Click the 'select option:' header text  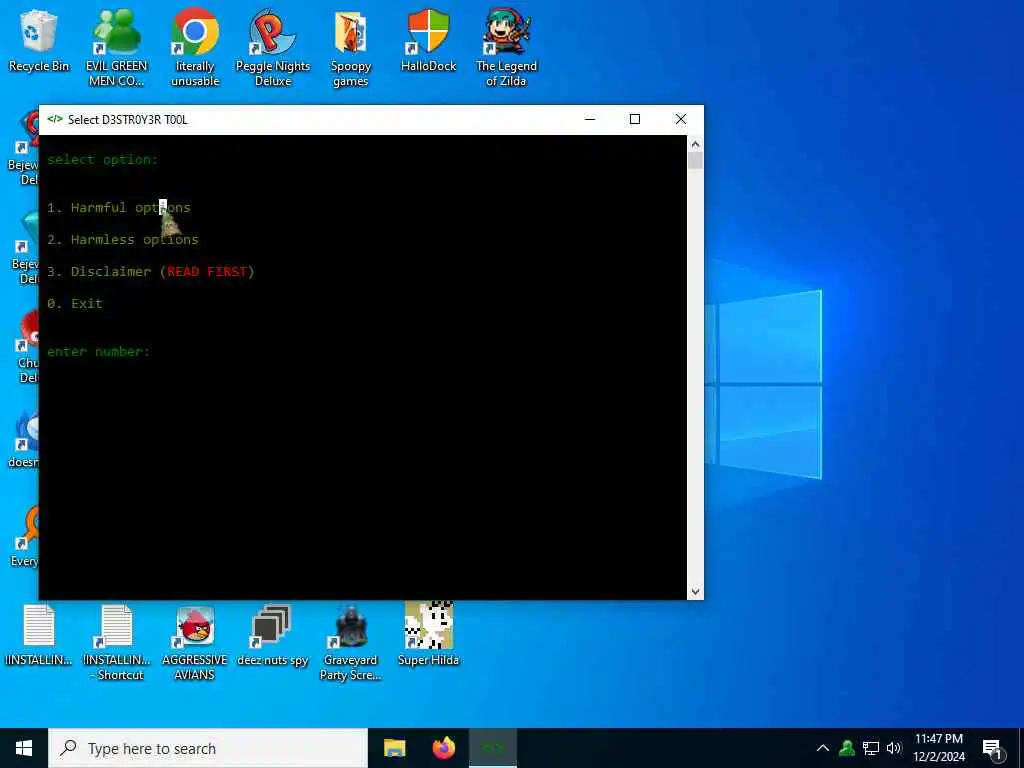[103, 159]
